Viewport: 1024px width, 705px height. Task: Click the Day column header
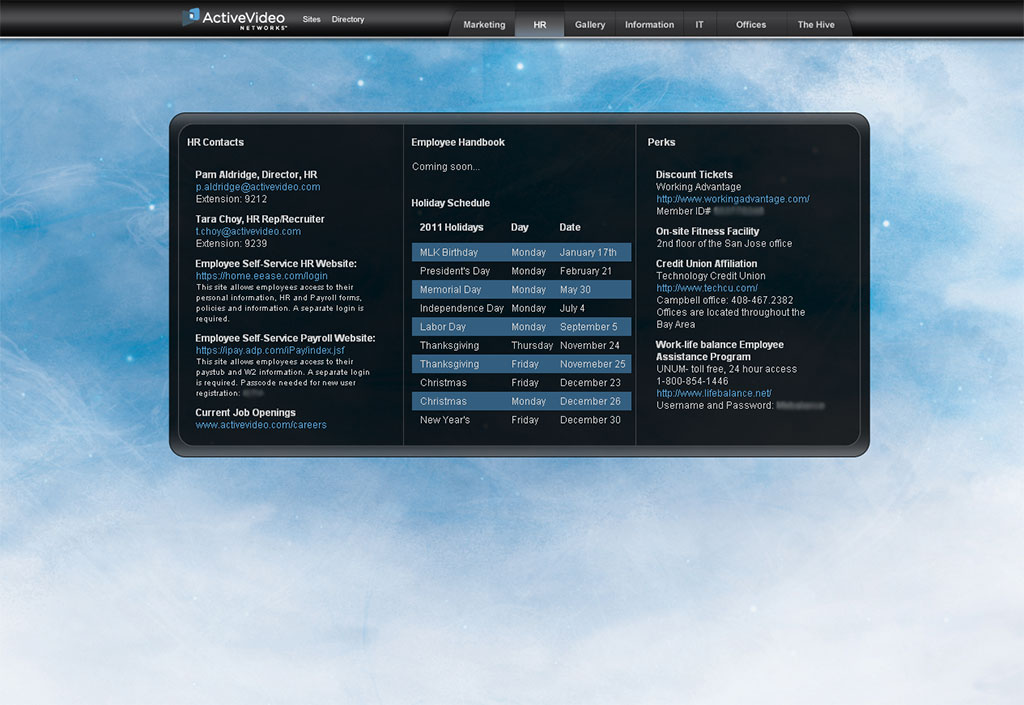(x=519, y=227)
